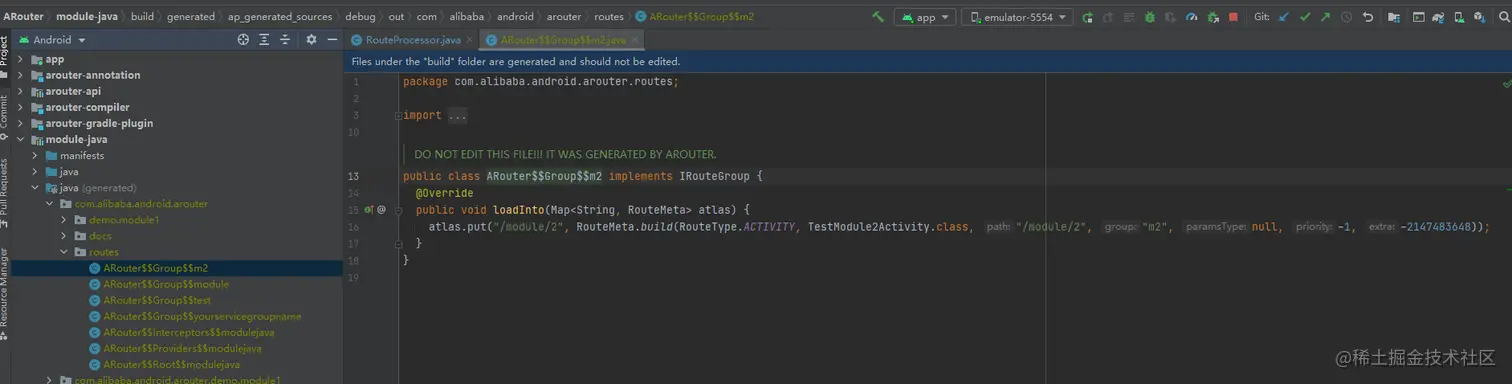This screenshot has width=1512, height=384.
Task: Open the app run configuration dropdown
Action: [925, 17]
